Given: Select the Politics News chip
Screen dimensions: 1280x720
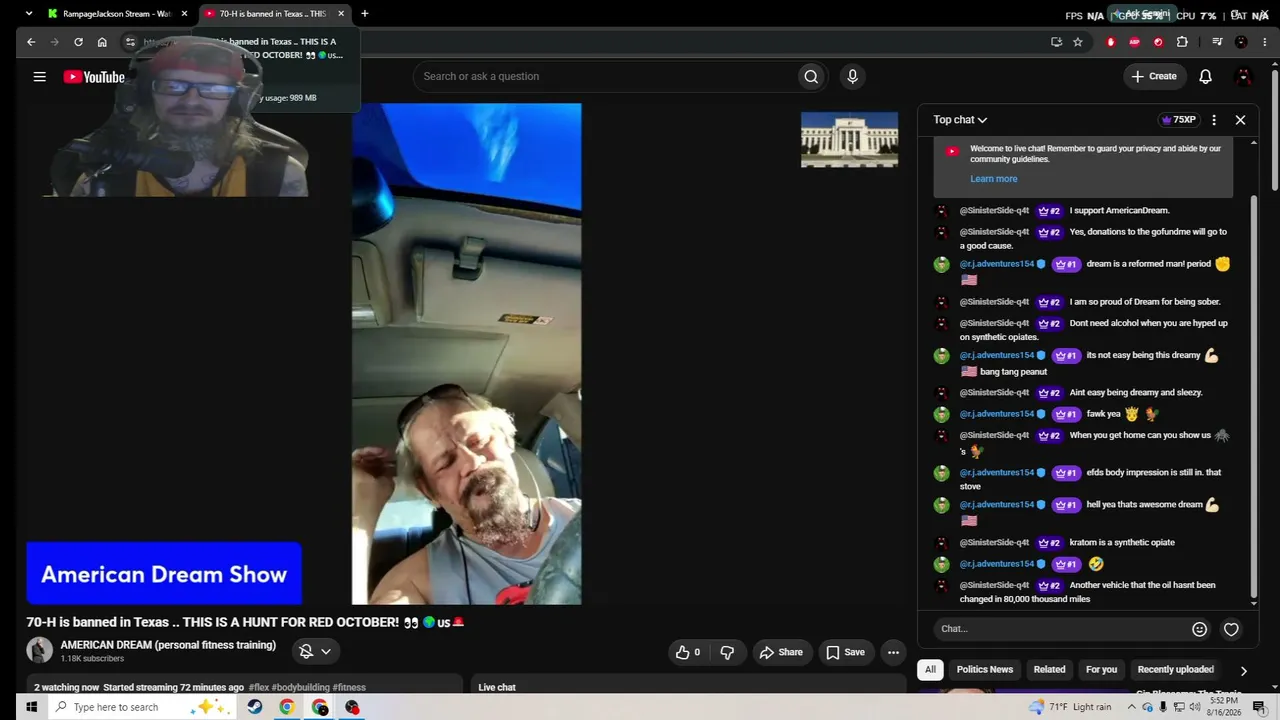Looking at the screenshot, I should tap(985, 670).
